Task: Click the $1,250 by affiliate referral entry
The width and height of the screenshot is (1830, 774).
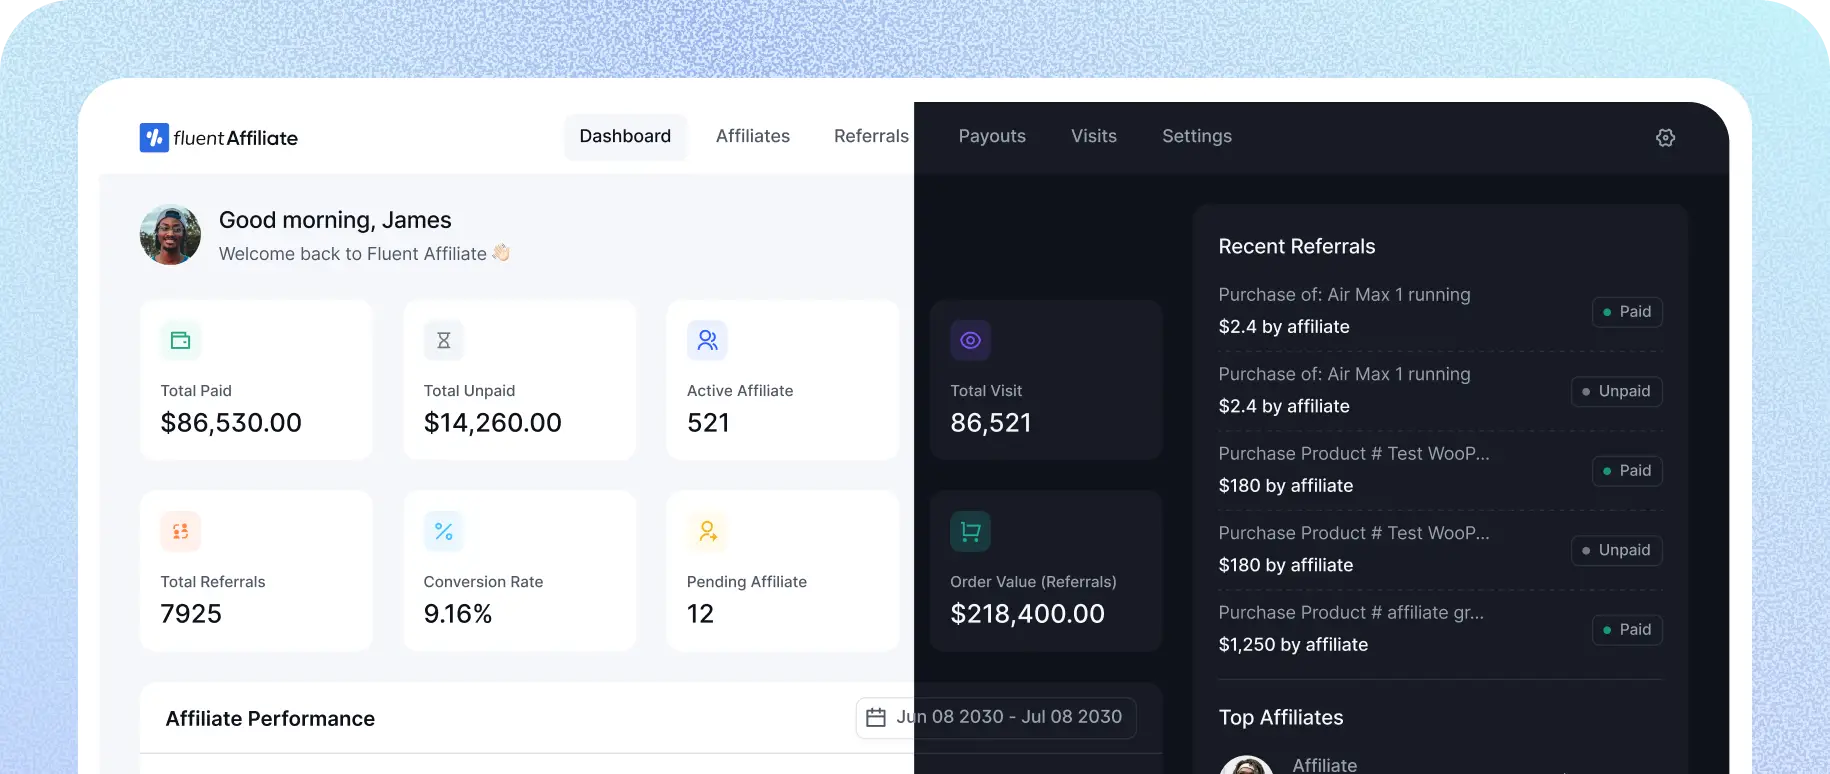Action: [x=1293, y=645]
